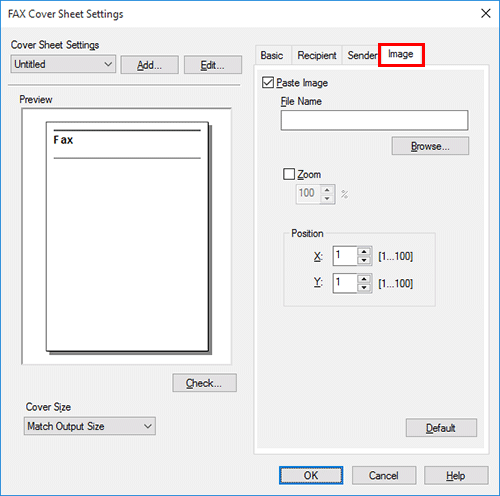500x496 pixels.
Task: Close the FAX Cover Sheet Settings dialog
Action: click(x=486, y=14)
